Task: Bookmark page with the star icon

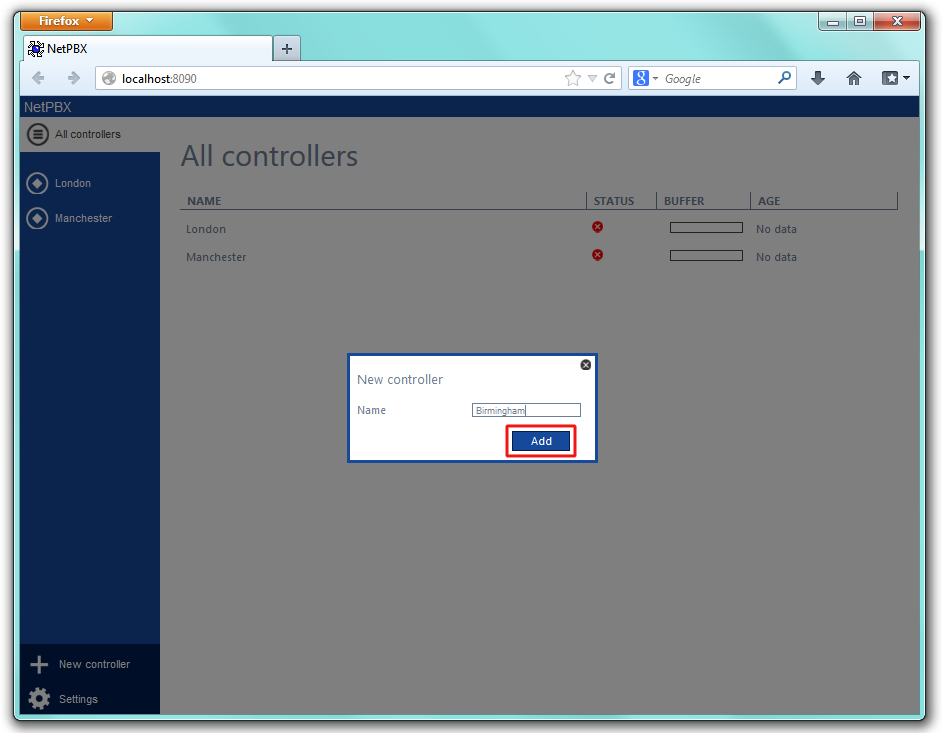Action: coord(573,78)
